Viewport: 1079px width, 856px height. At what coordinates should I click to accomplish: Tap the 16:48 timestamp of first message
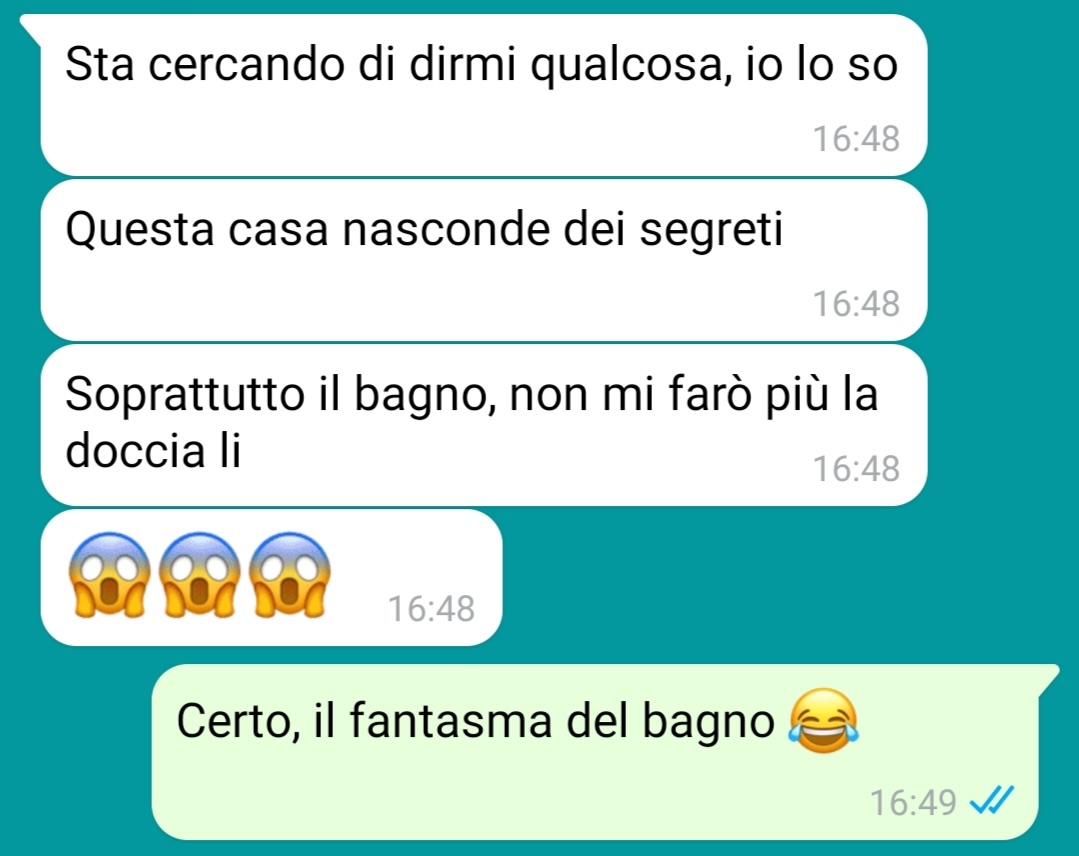856,138
